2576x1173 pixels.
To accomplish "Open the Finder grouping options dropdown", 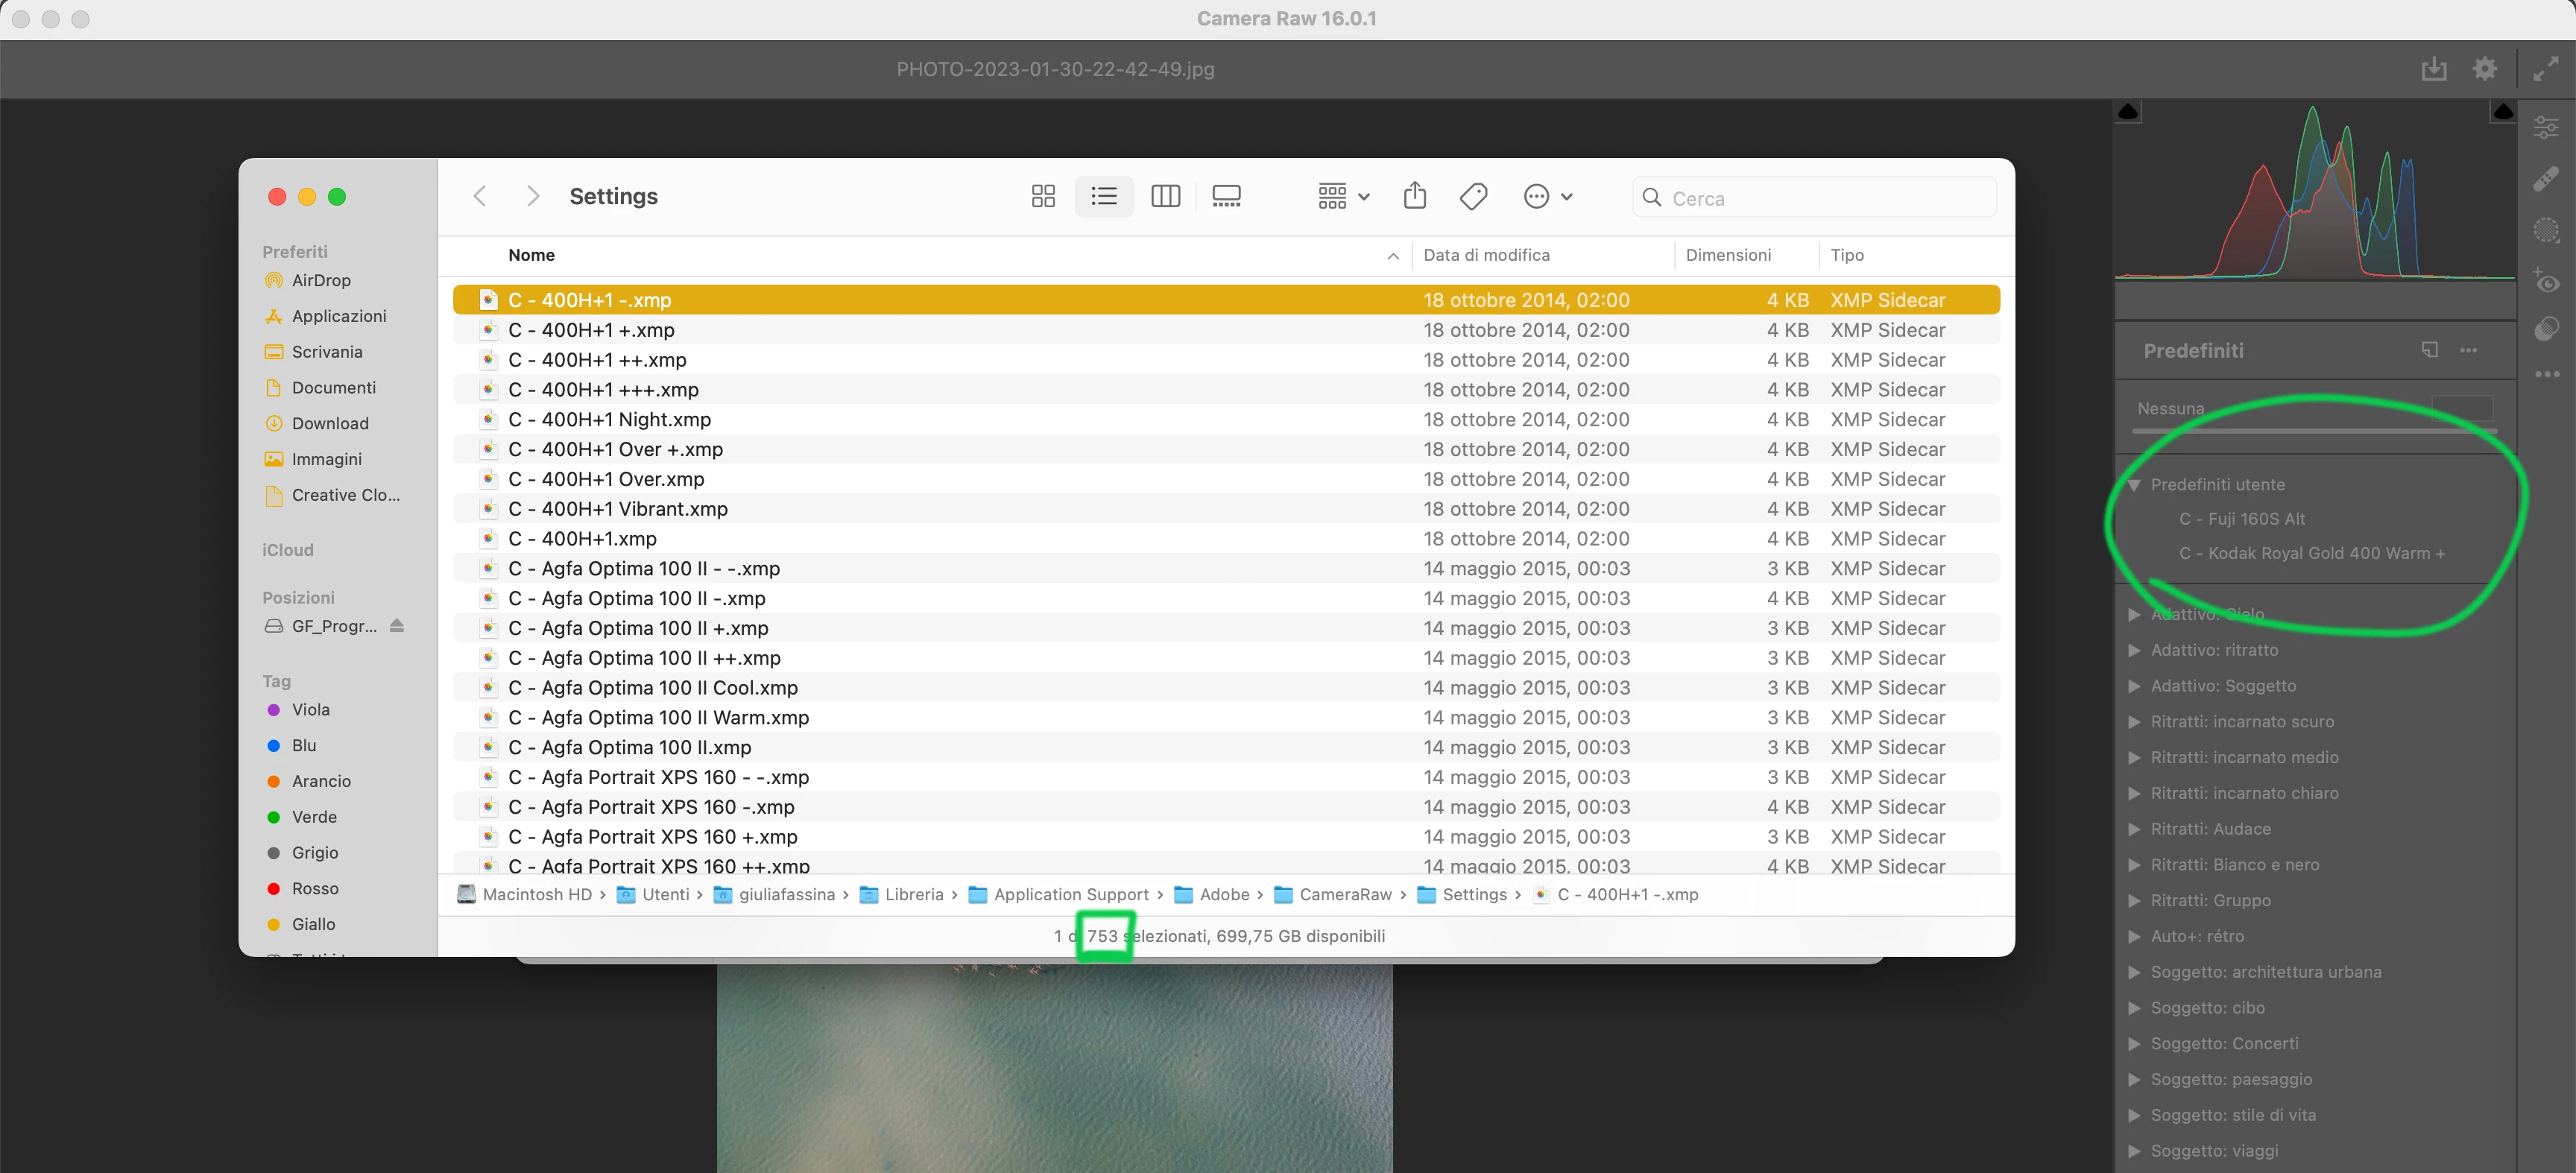I will click(1343, 196).
